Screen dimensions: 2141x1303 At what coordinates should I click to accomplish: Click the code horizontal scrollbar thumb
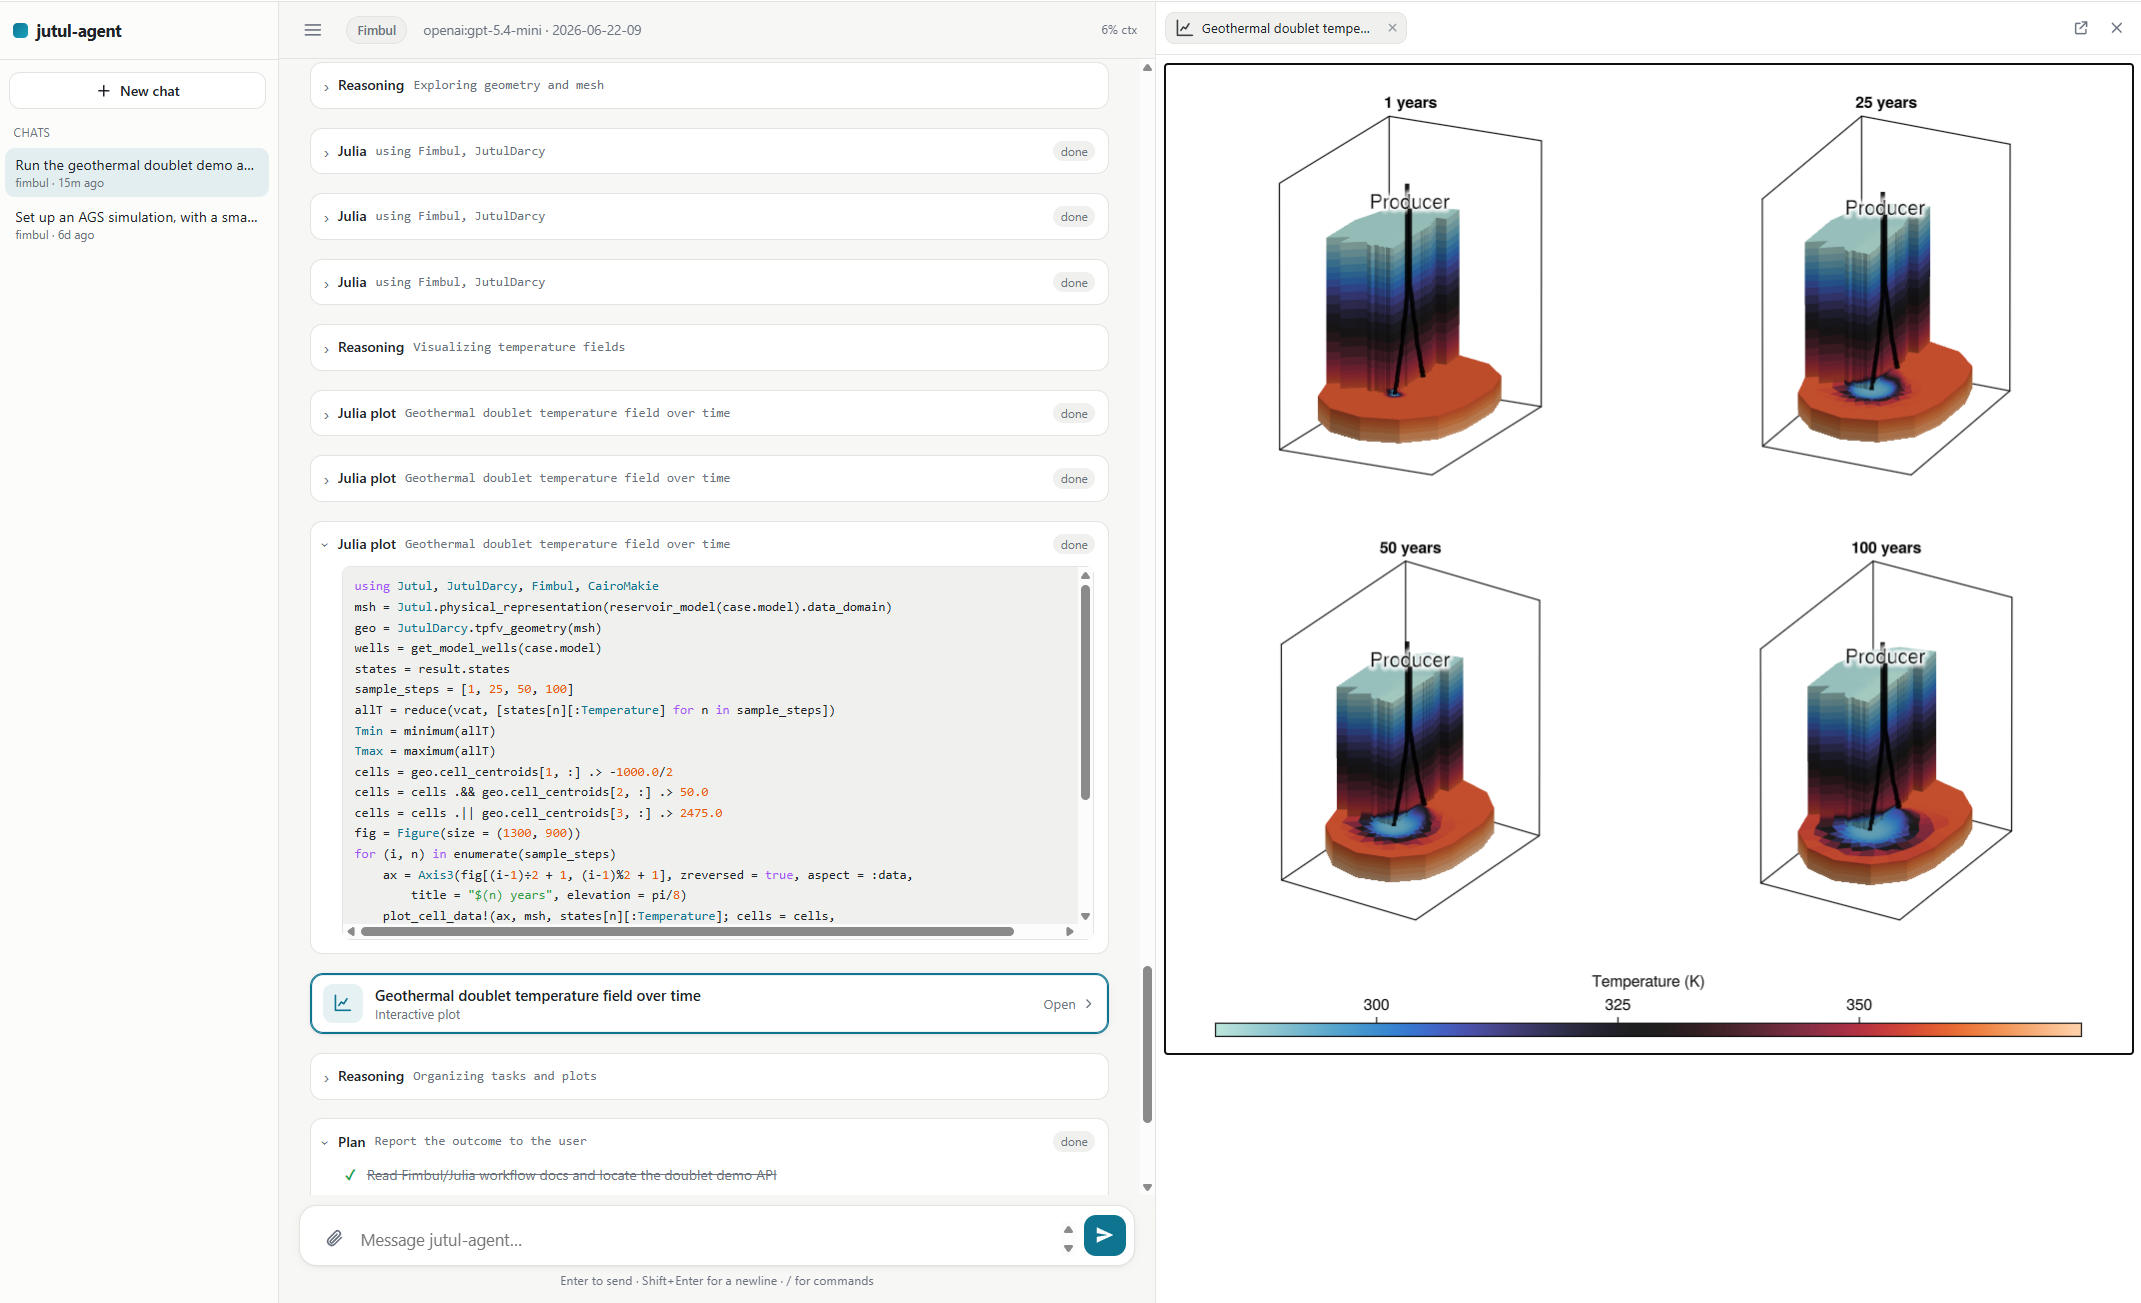tap(687, 931)
